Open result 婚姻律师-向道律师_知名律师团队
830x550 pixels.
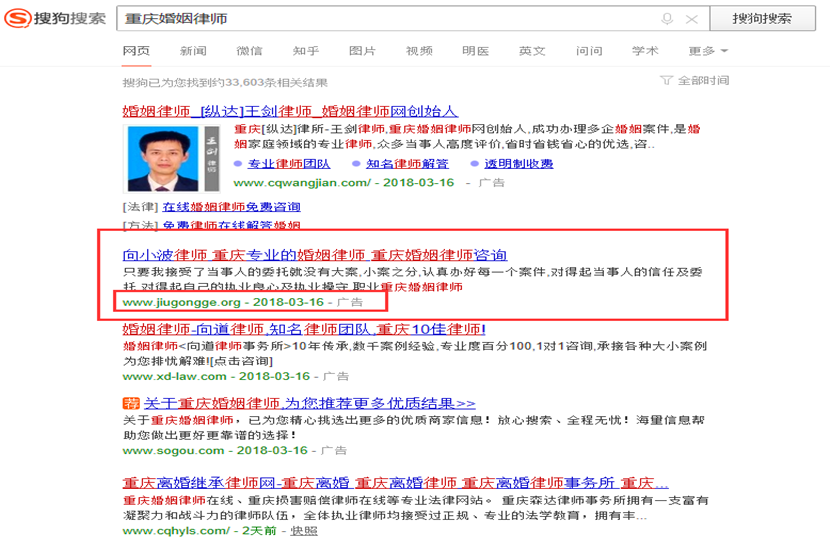304,329
